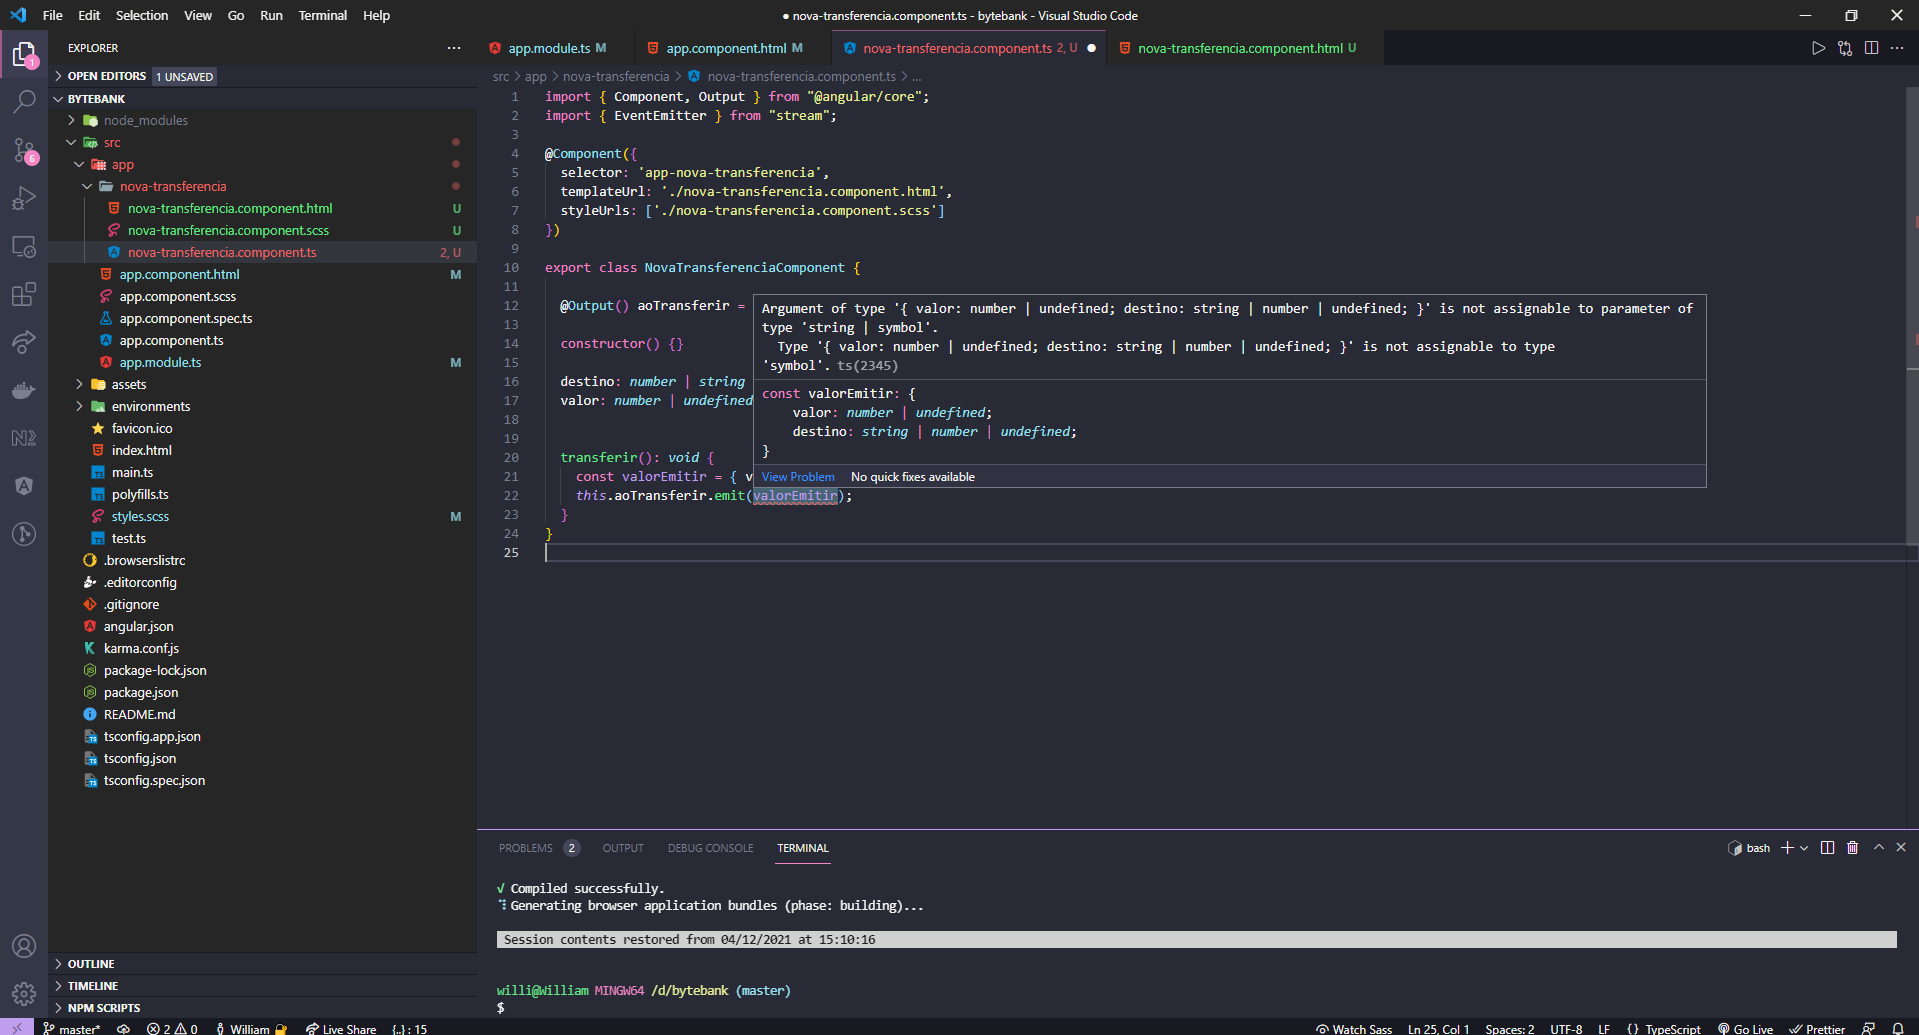Image resolution: width=1919 pixels, height=1035 pixels.
Task: Click Watch Sass in status bar
Action: coord(1354,1028)
